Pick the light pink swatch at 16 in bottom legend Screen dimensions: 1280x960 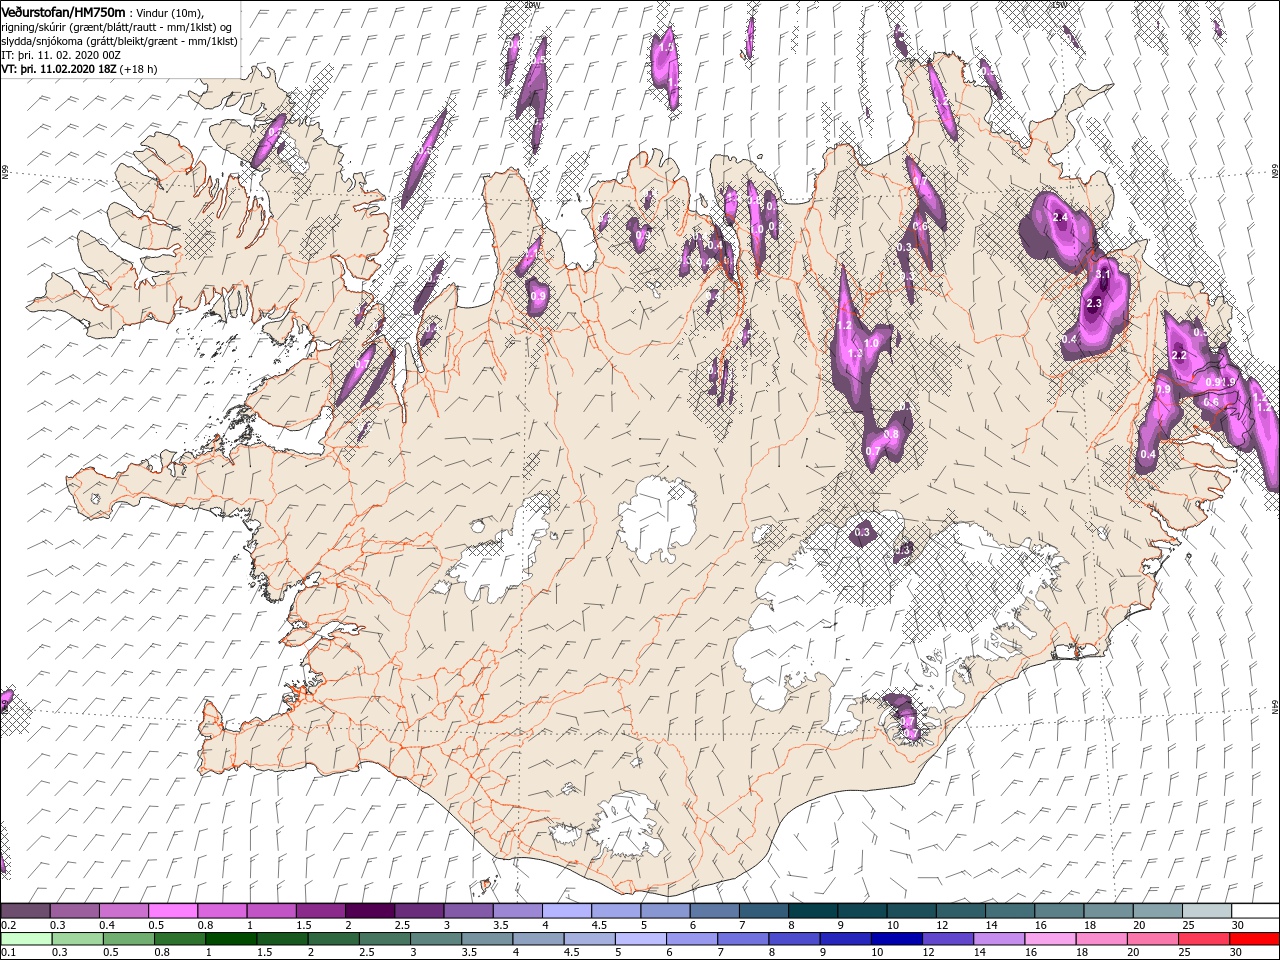(1050, 939)
